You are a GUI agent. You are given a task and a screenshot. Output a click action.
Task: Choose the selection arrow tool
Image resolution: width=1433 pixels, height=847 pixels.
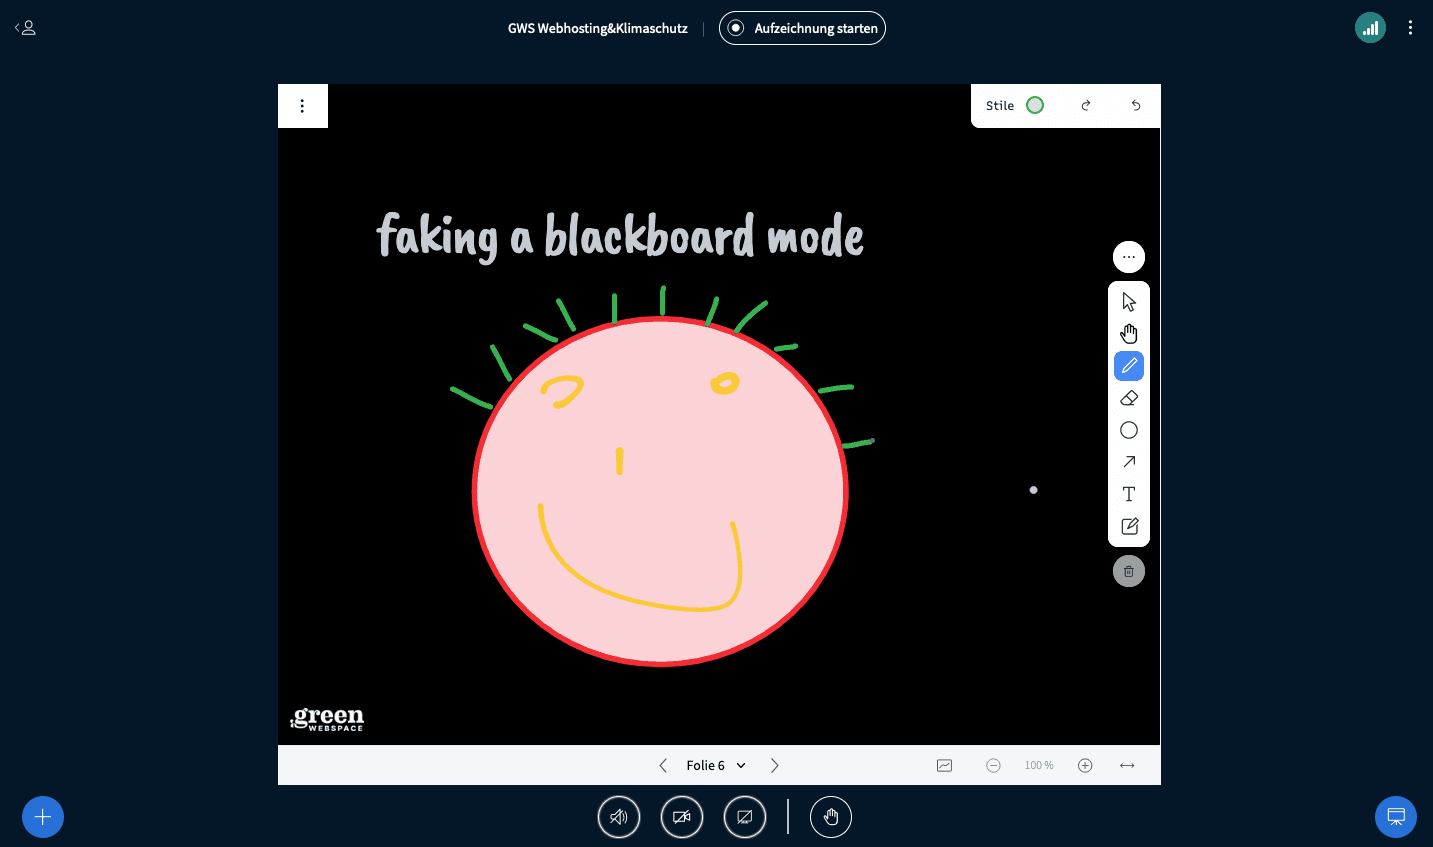coord(1128,301)
